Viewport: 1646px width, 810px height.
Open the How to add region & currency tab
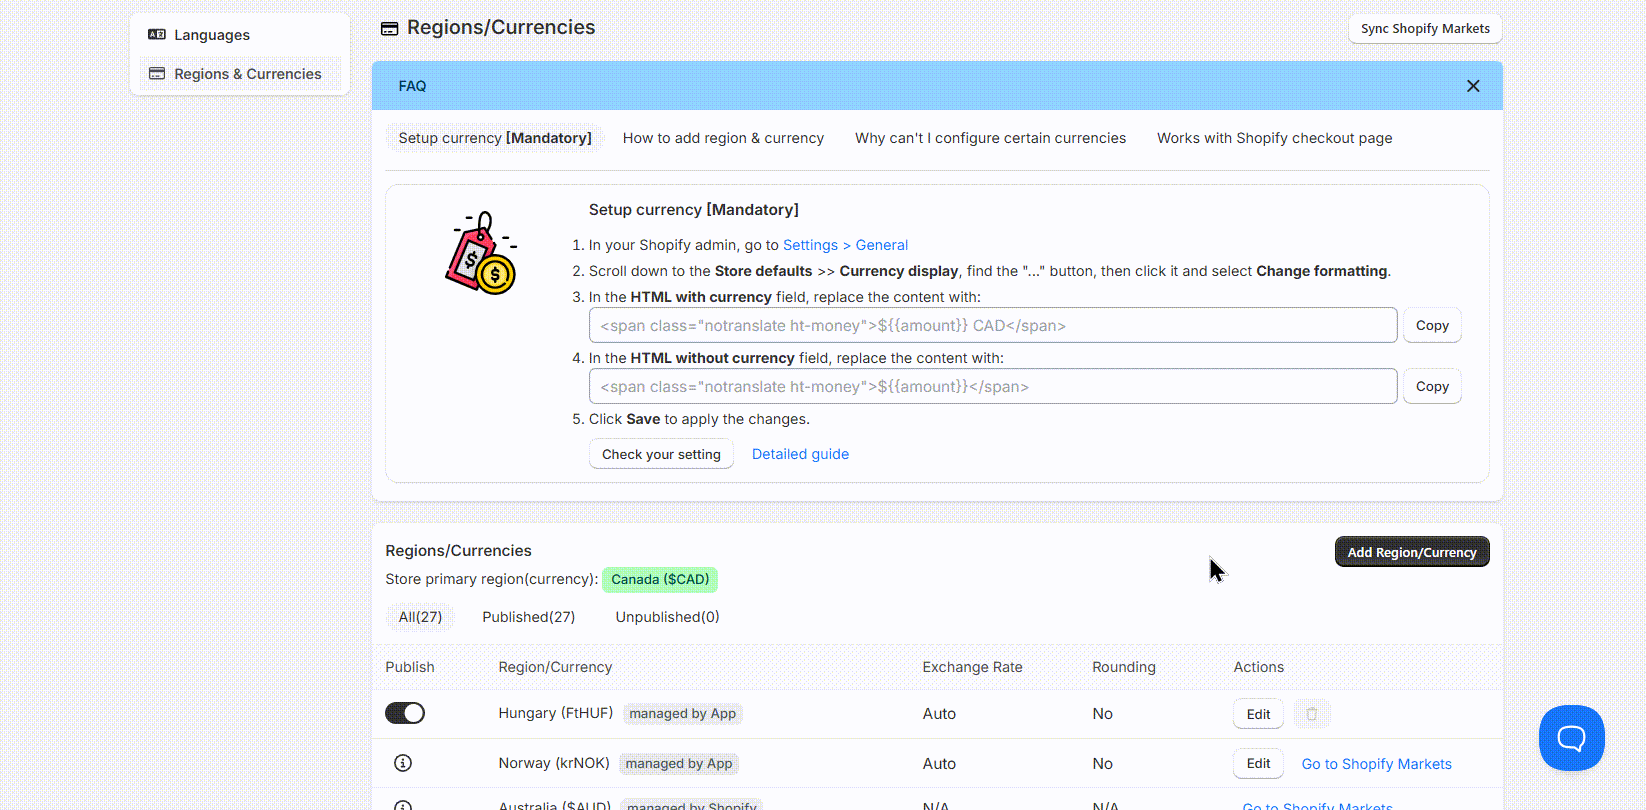pos(723,138)
